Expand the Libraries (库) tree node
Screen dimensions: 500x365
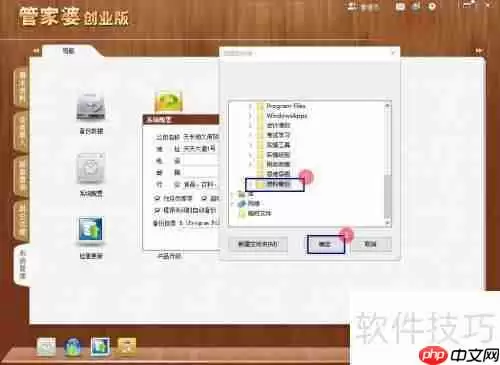coord(233,194)
